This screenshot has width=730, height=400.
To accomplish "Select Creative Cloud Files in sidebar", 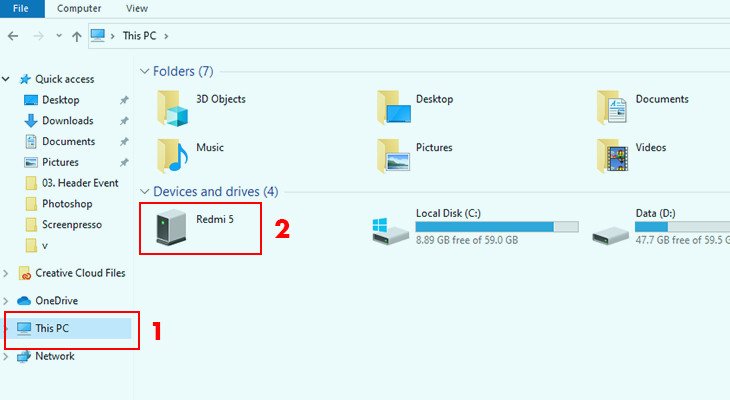I will coord(80,273).
